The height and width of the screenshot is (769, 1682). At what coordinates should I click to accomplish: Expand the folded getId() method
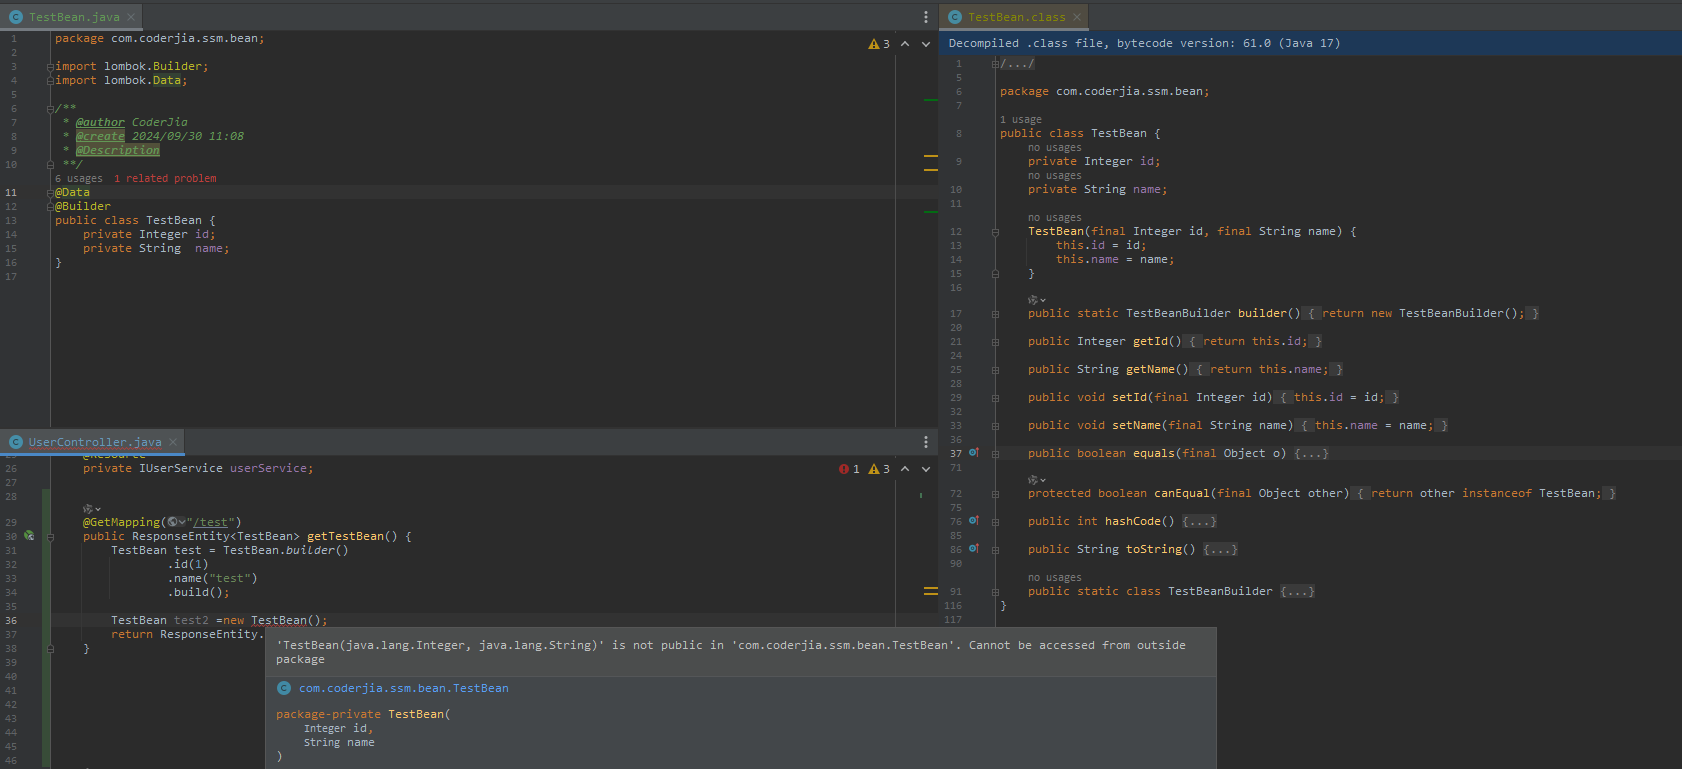(x=995, y=342)
